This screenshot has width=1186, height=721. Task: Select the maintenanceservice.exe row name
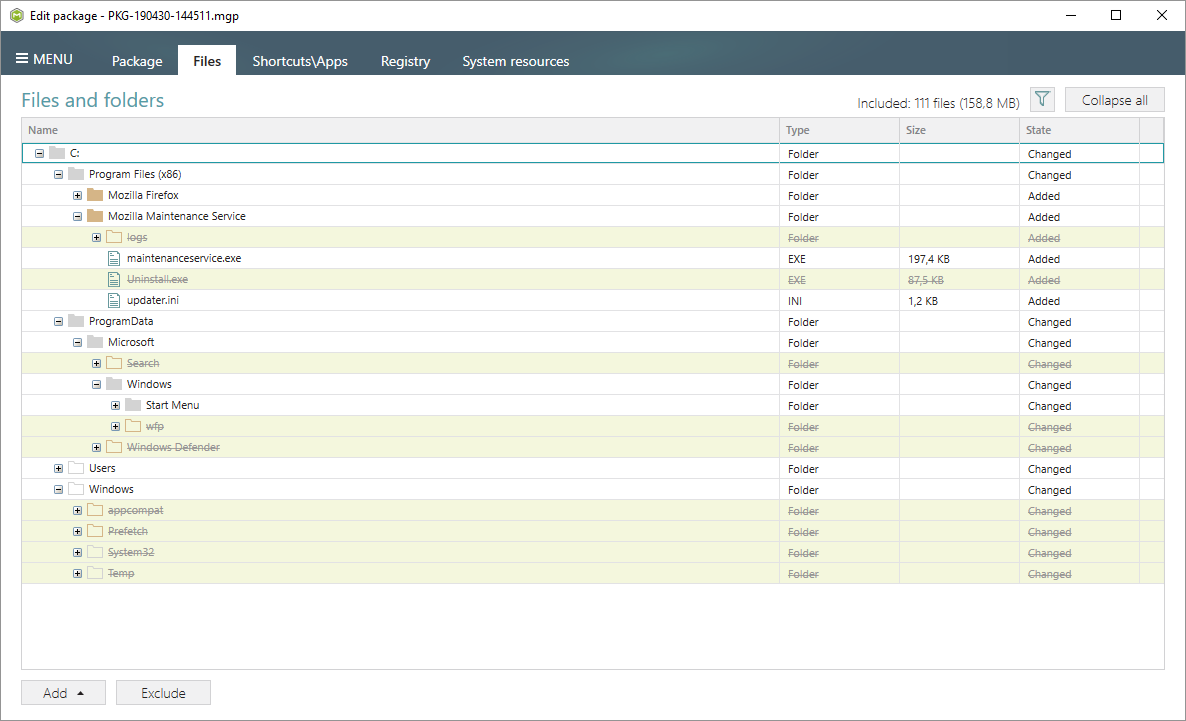click(184, 258)
